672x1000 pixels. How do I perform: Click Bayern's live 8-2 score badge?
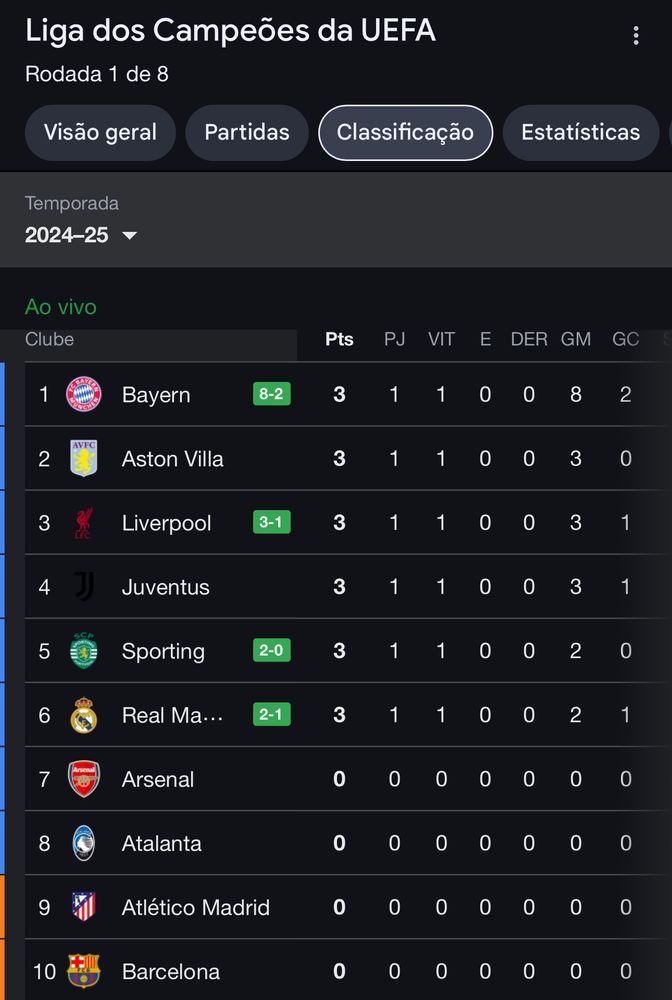(x=271, y=394)
